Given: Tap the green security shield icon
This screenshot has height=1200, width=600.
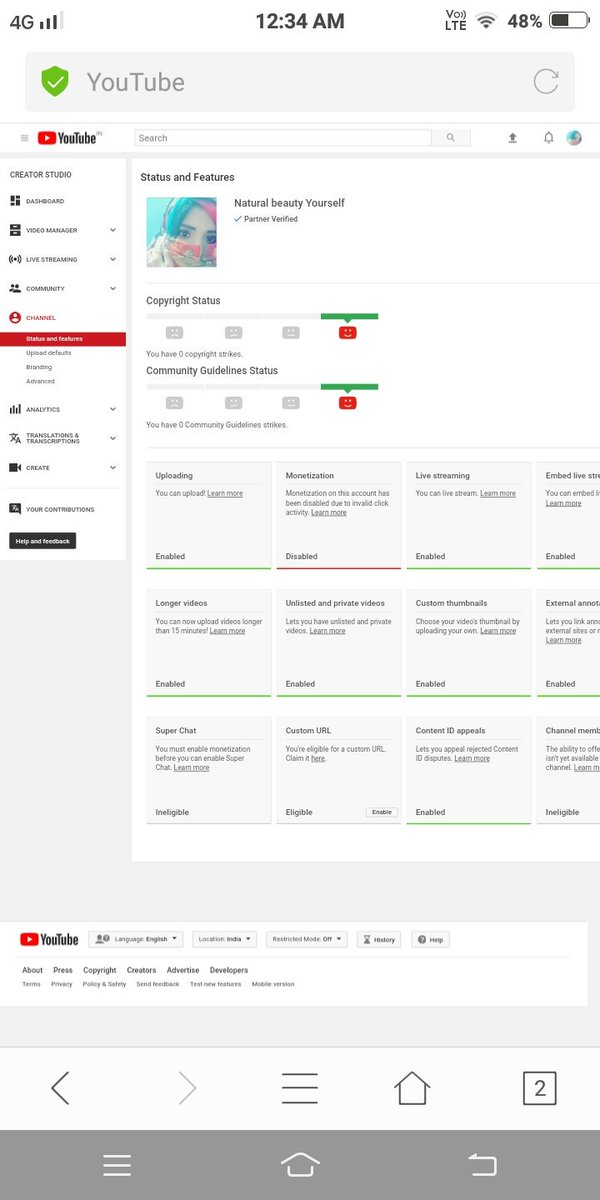Looking at the screenshot, I should 55,82.
